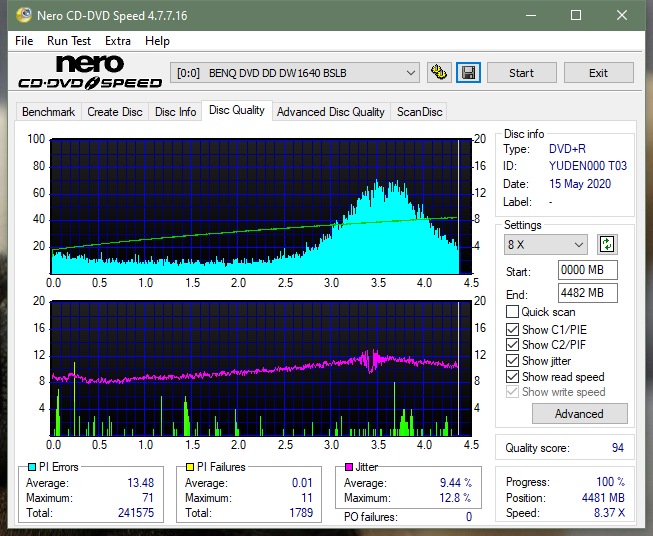653x536 pixels.
Task: Click the cyan PI Errors color swatch
Action: [32, 467]
